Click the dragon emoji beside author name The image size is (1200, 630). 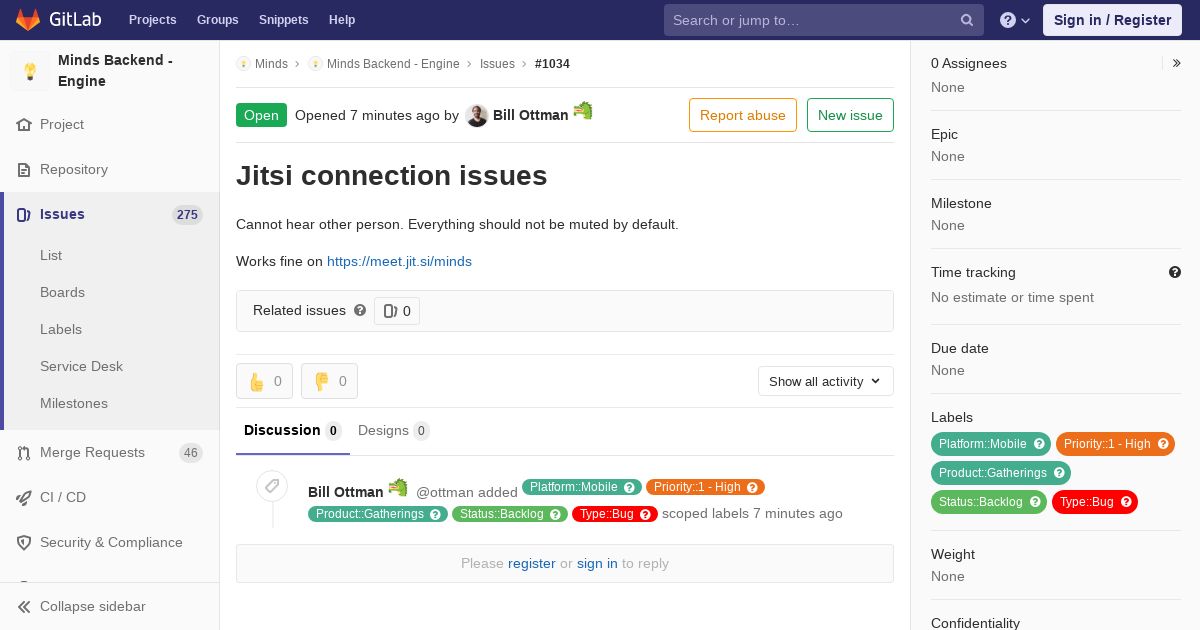tap(583, 110)
